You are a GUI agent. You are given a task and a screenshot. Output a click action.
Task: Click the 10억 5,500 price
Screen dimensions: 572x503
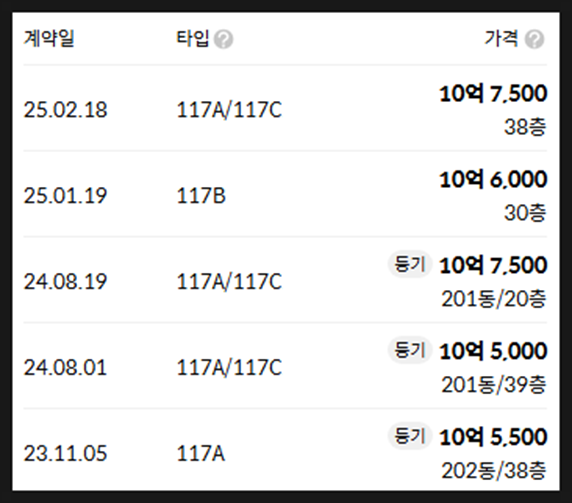(493, 437)
